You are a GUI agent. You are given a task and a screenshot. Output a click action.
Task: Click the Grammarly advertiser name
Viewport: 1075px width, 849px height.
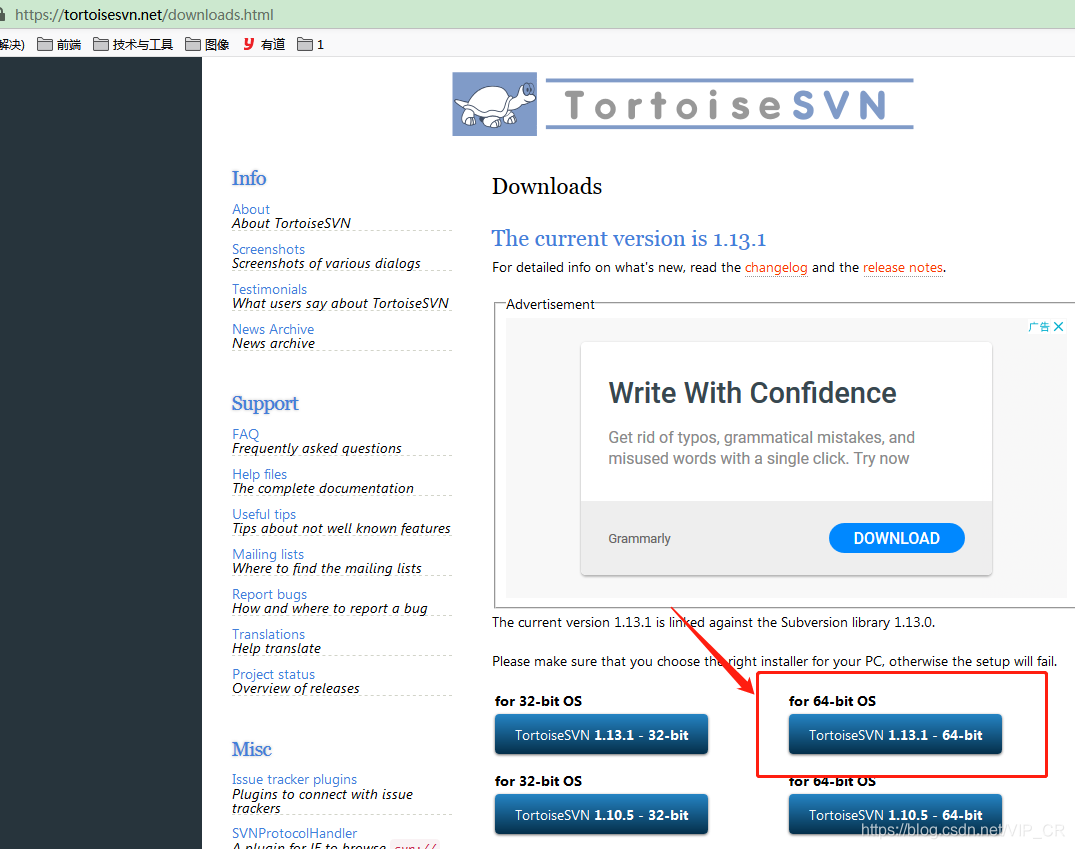[x=639, y=538]
